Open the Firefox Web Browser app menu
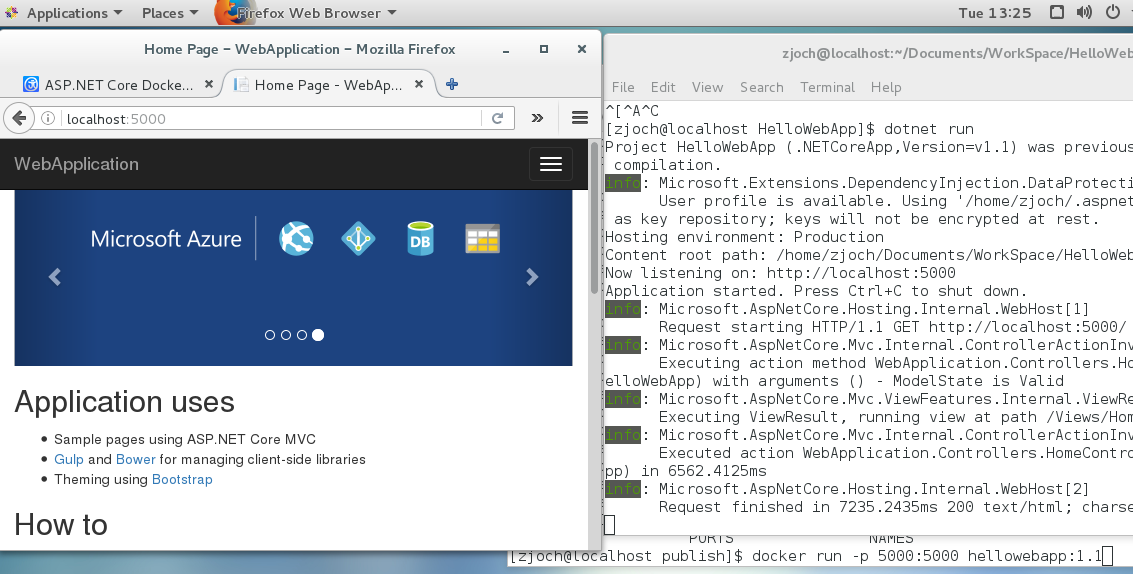This screenshot has height=574, width=1134. coord(317,13)
